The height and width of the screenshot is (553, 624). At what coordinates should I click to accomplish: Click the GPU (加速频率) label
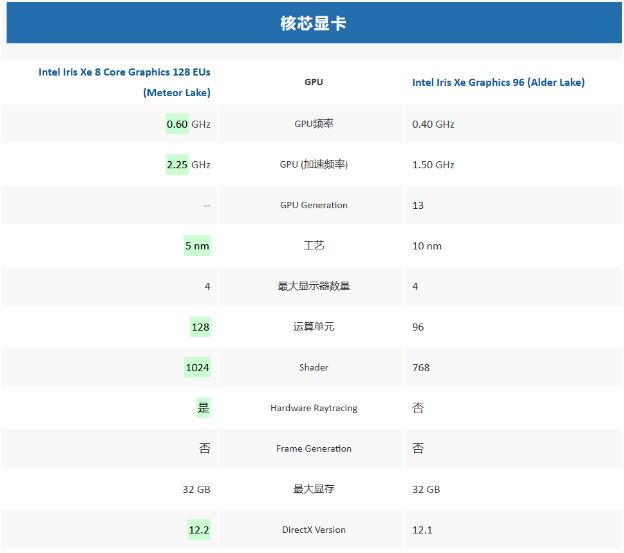[314, 164]
